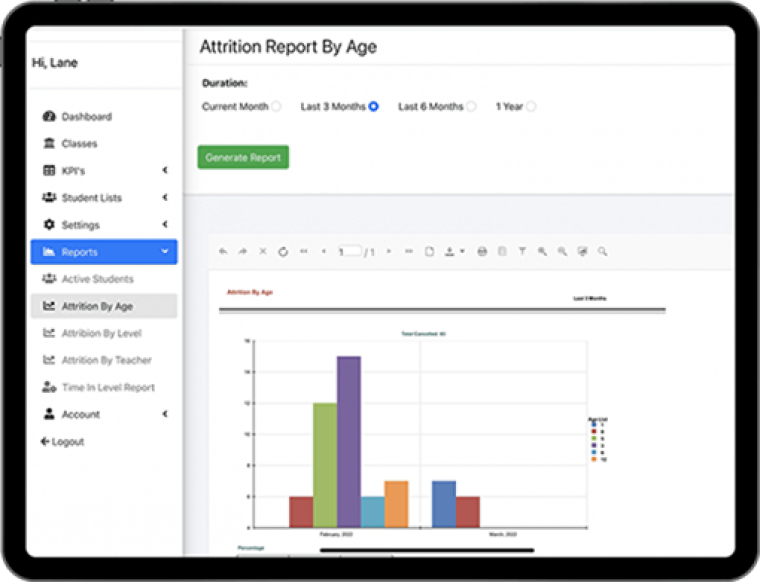This screenshot has width=760, height=582.
Task: Click the page number input field
Action: [349, 251]
